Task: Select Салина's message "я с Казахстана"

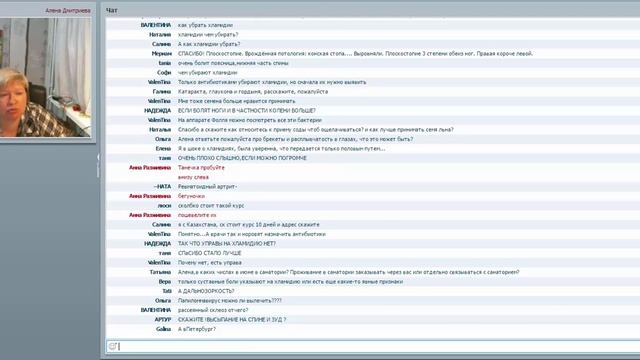Action: pyautogui.click(x=249, y=224)
